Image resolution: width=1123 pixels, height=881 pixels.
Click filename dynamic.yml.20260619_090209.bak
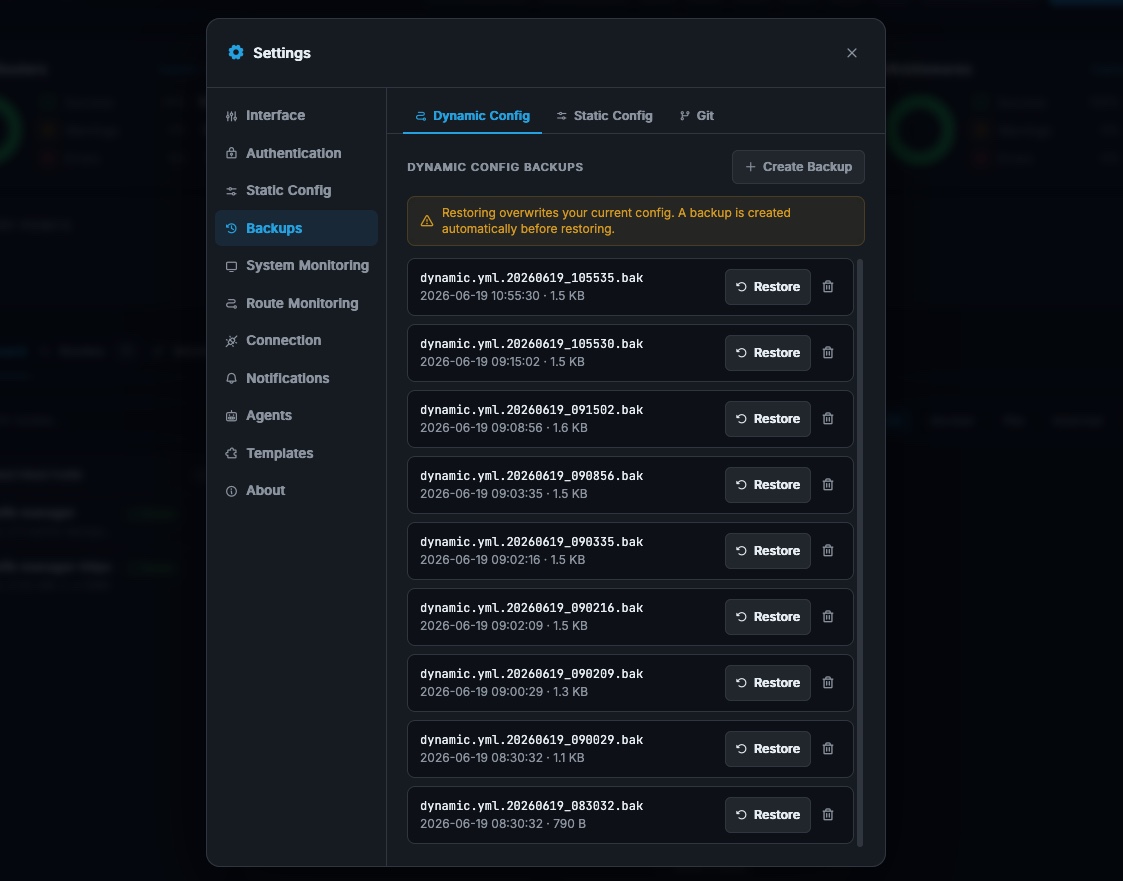point(531,673)
